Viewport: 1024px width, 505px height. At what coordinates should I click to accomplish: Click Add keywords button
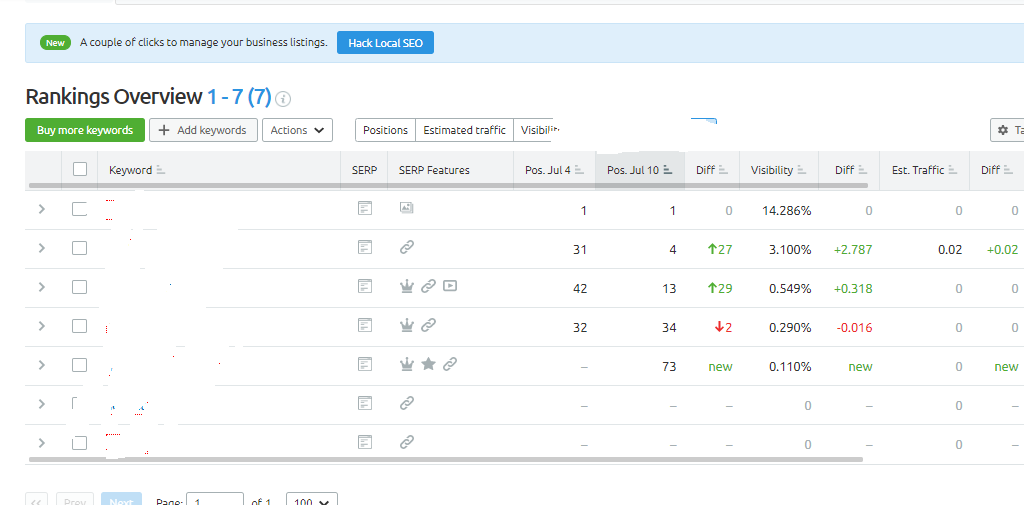[x=203, y=130]
